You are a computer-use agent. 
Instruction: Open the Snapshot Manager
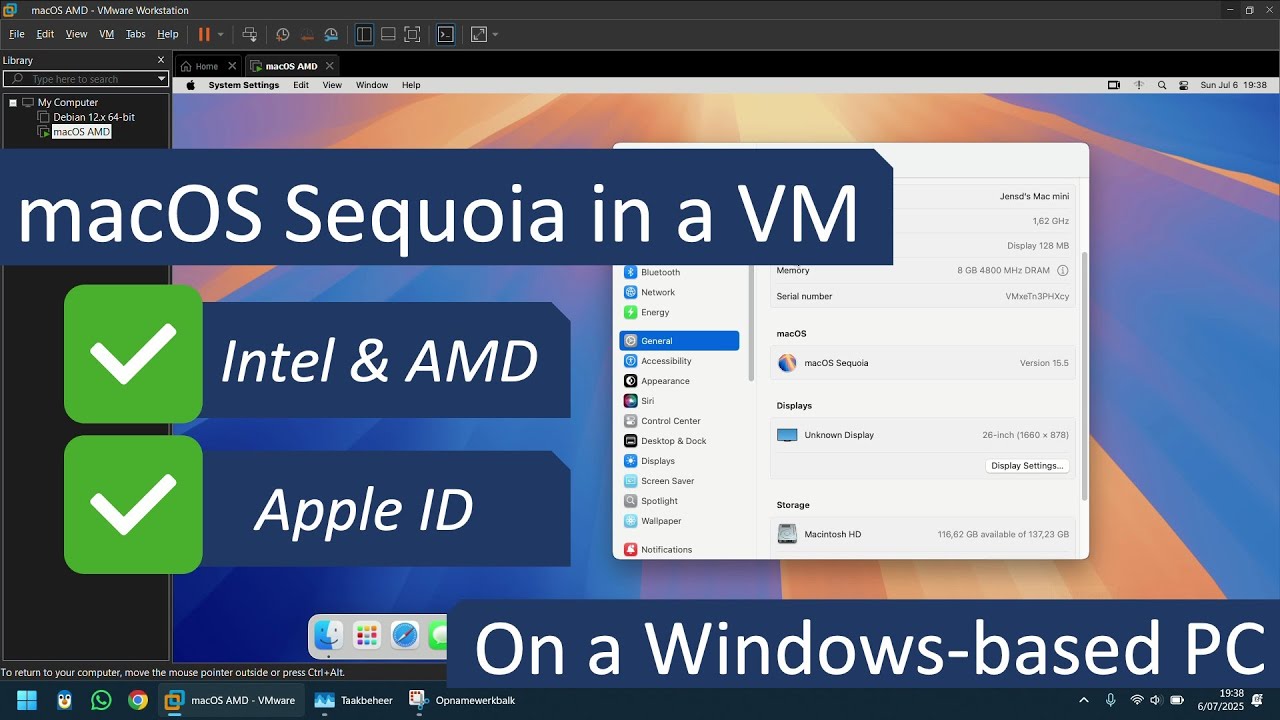331,34
